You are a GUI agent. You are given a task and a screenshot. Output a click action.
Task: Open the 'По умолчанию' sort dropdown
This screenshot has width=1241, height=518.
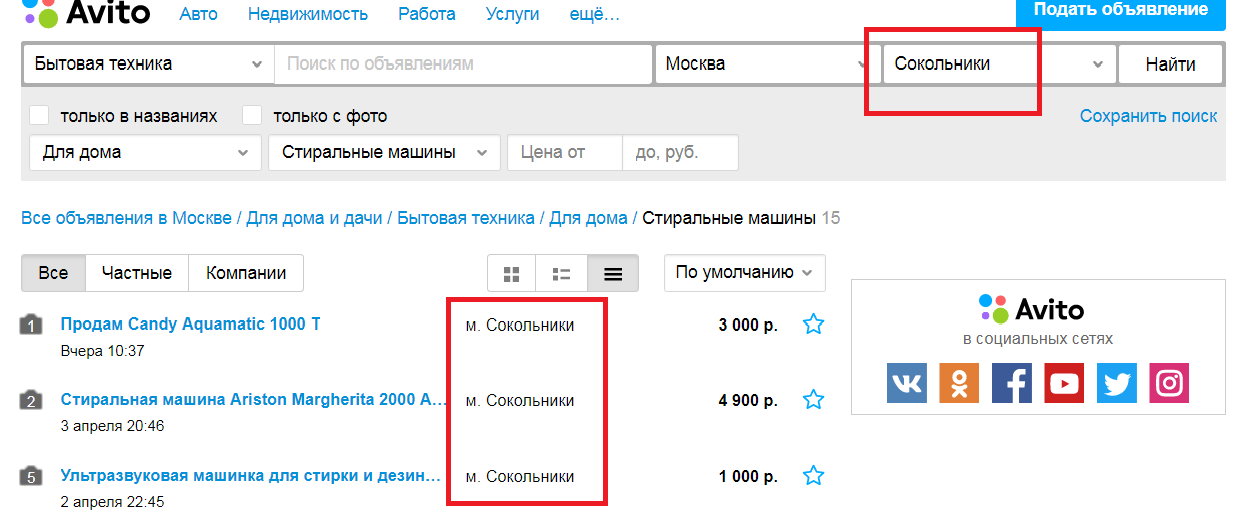(745, 272)
